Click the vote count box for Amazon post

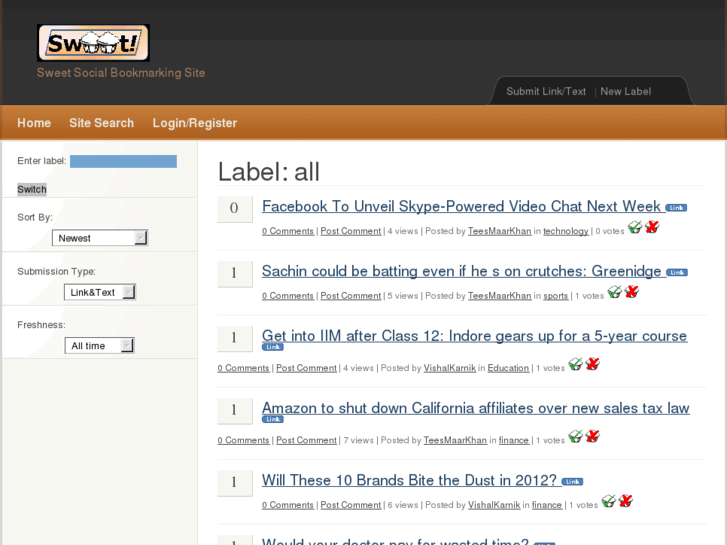[x=235, y=410]
